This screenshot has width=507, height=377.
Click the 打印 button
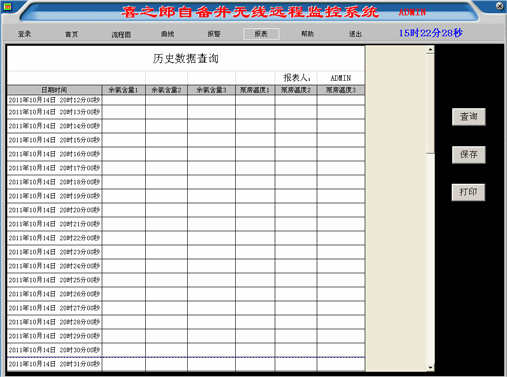(468, 192)
